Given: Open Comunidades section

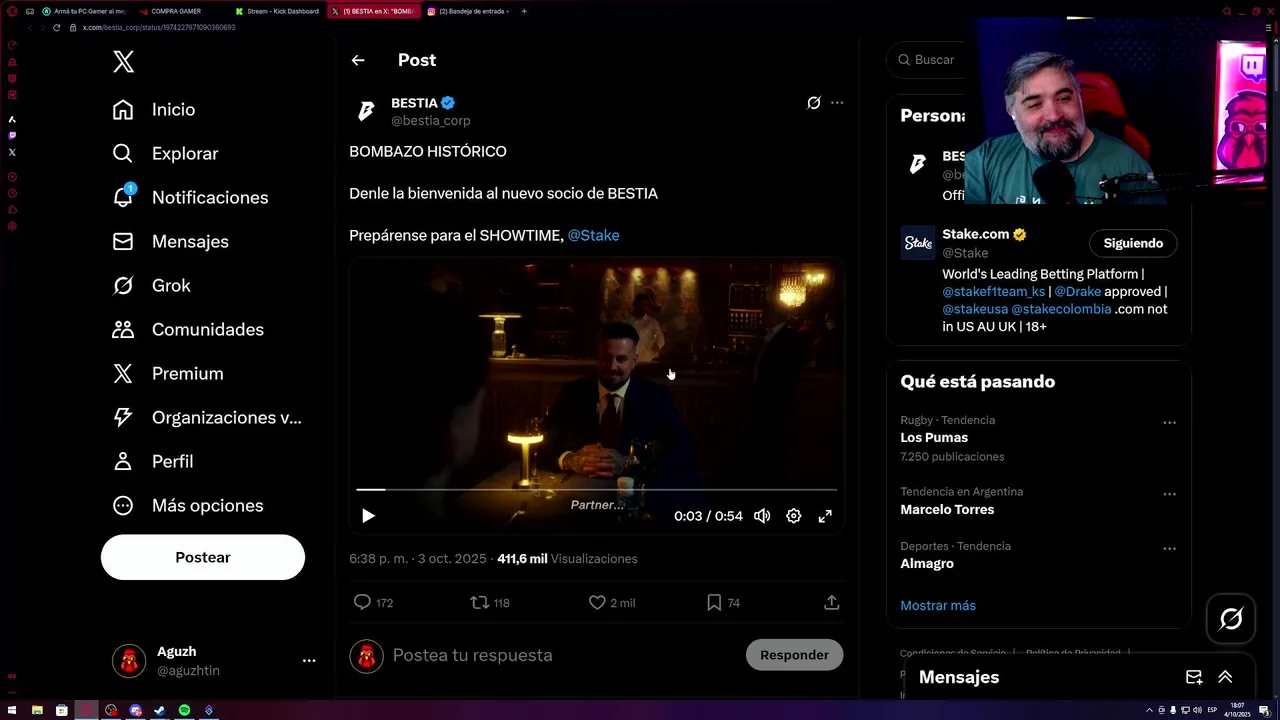Looking at the screenshot, I should tap(188, 330).
